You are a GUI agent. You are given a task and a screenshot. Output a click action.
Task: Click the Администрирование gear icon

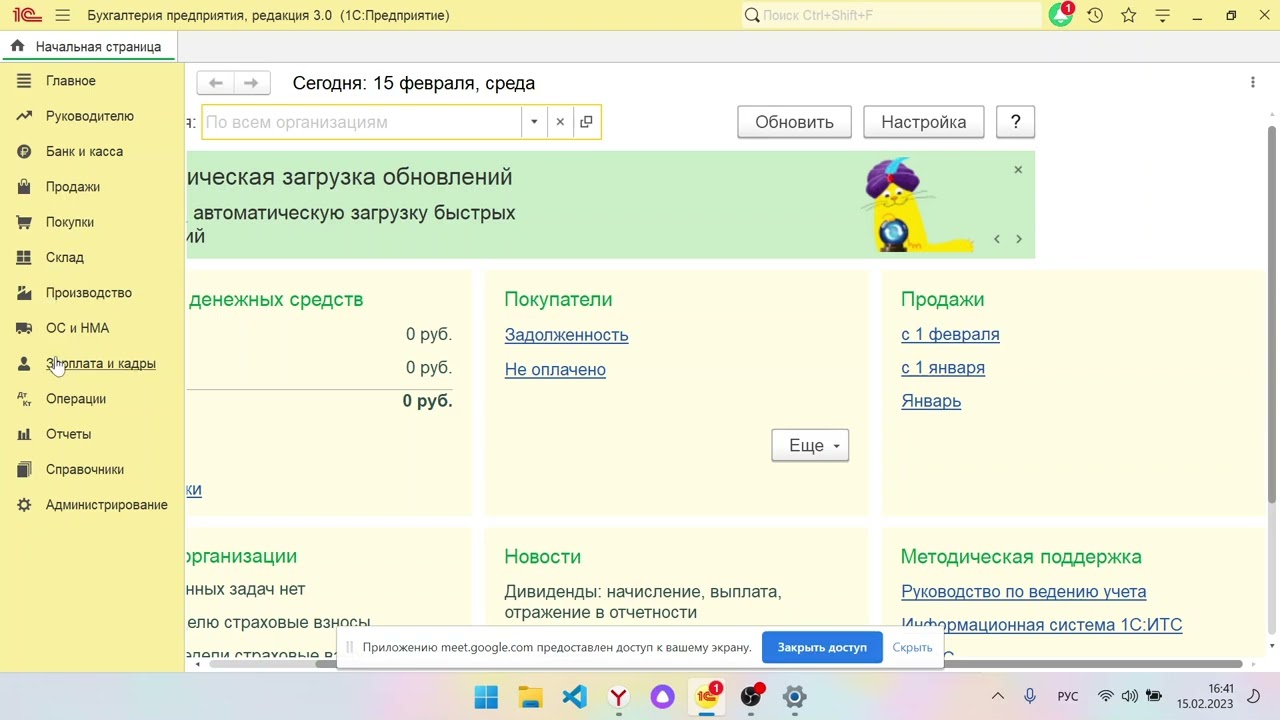pyautogui.click(x=24, y=505)
